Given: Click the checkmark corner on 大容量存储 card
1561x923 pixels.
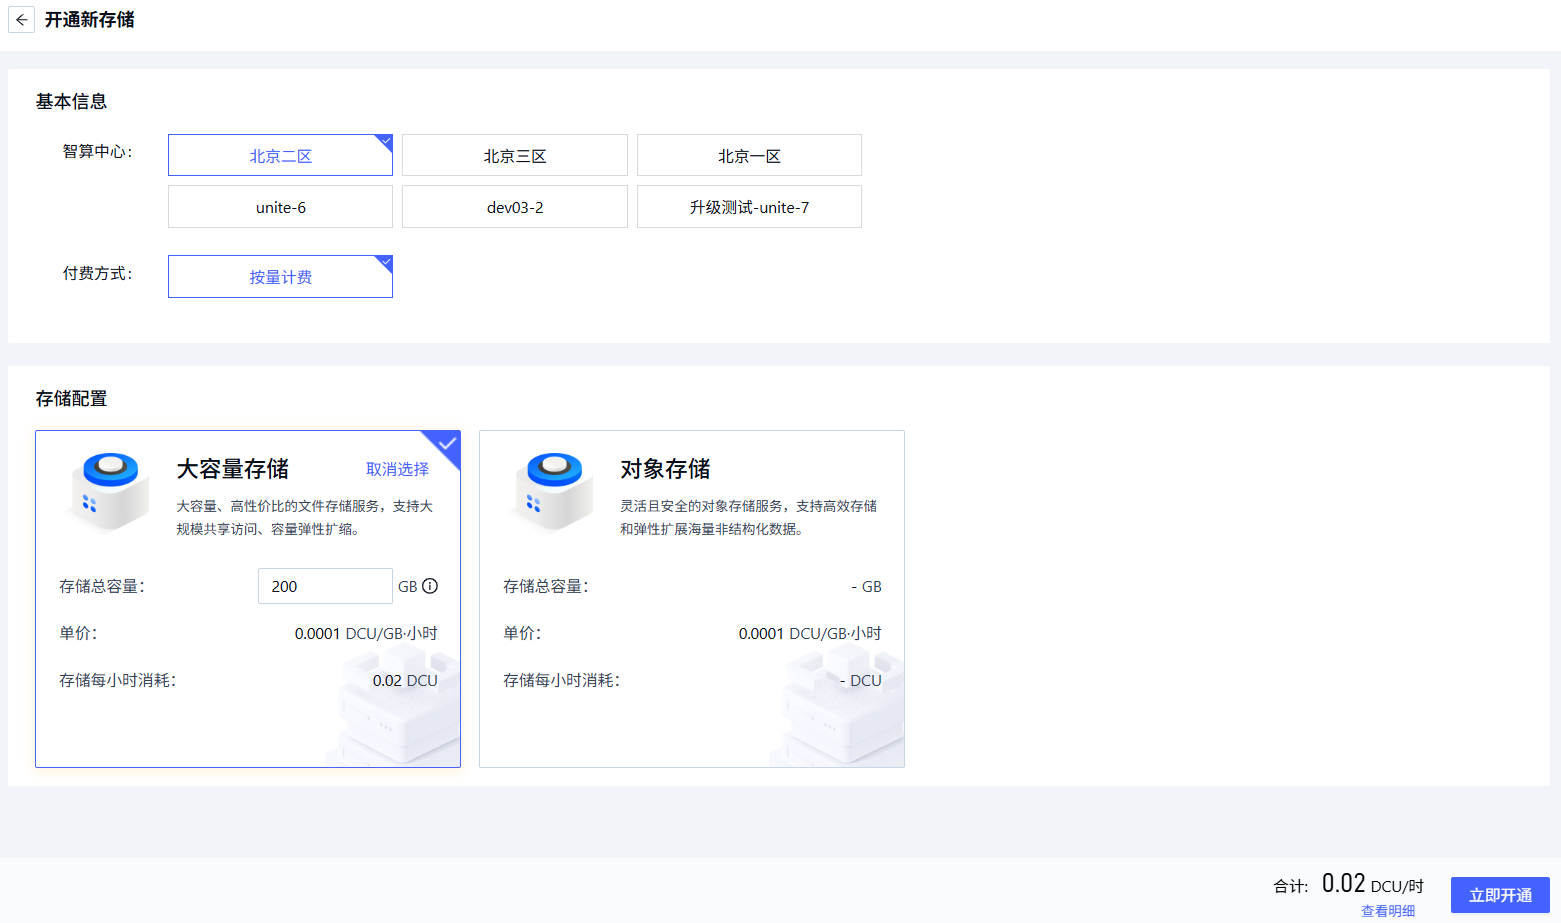Looking at the screenshot, I should tap(447, 443).
